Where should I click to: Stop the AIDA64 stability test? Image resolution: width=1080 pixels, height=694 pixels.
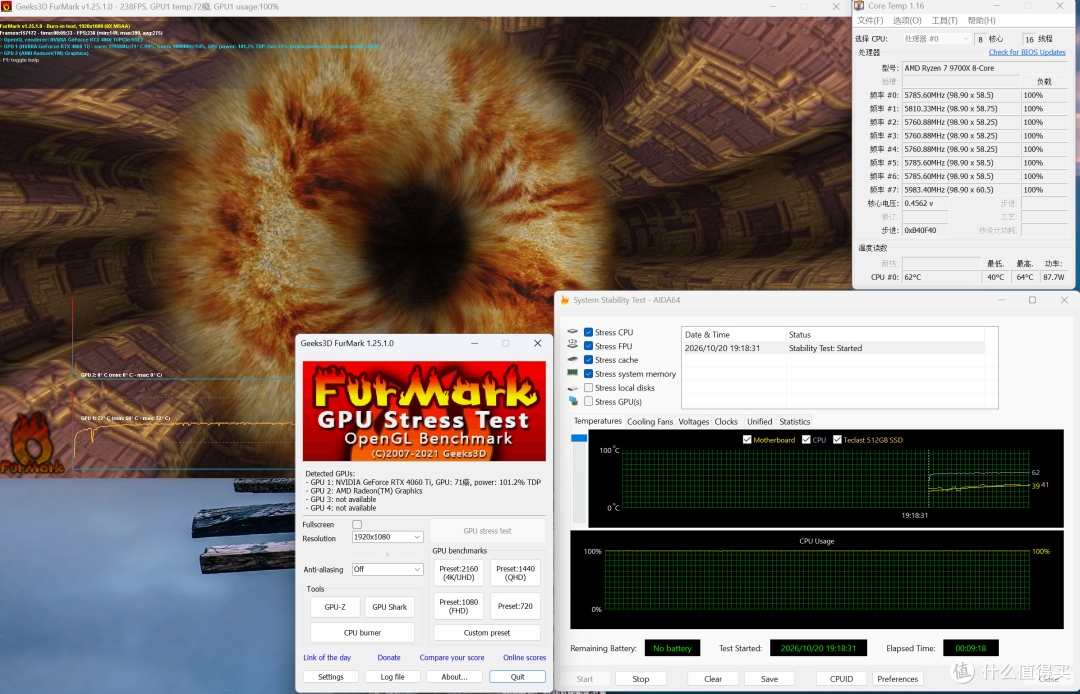click(x=641, y=679)
